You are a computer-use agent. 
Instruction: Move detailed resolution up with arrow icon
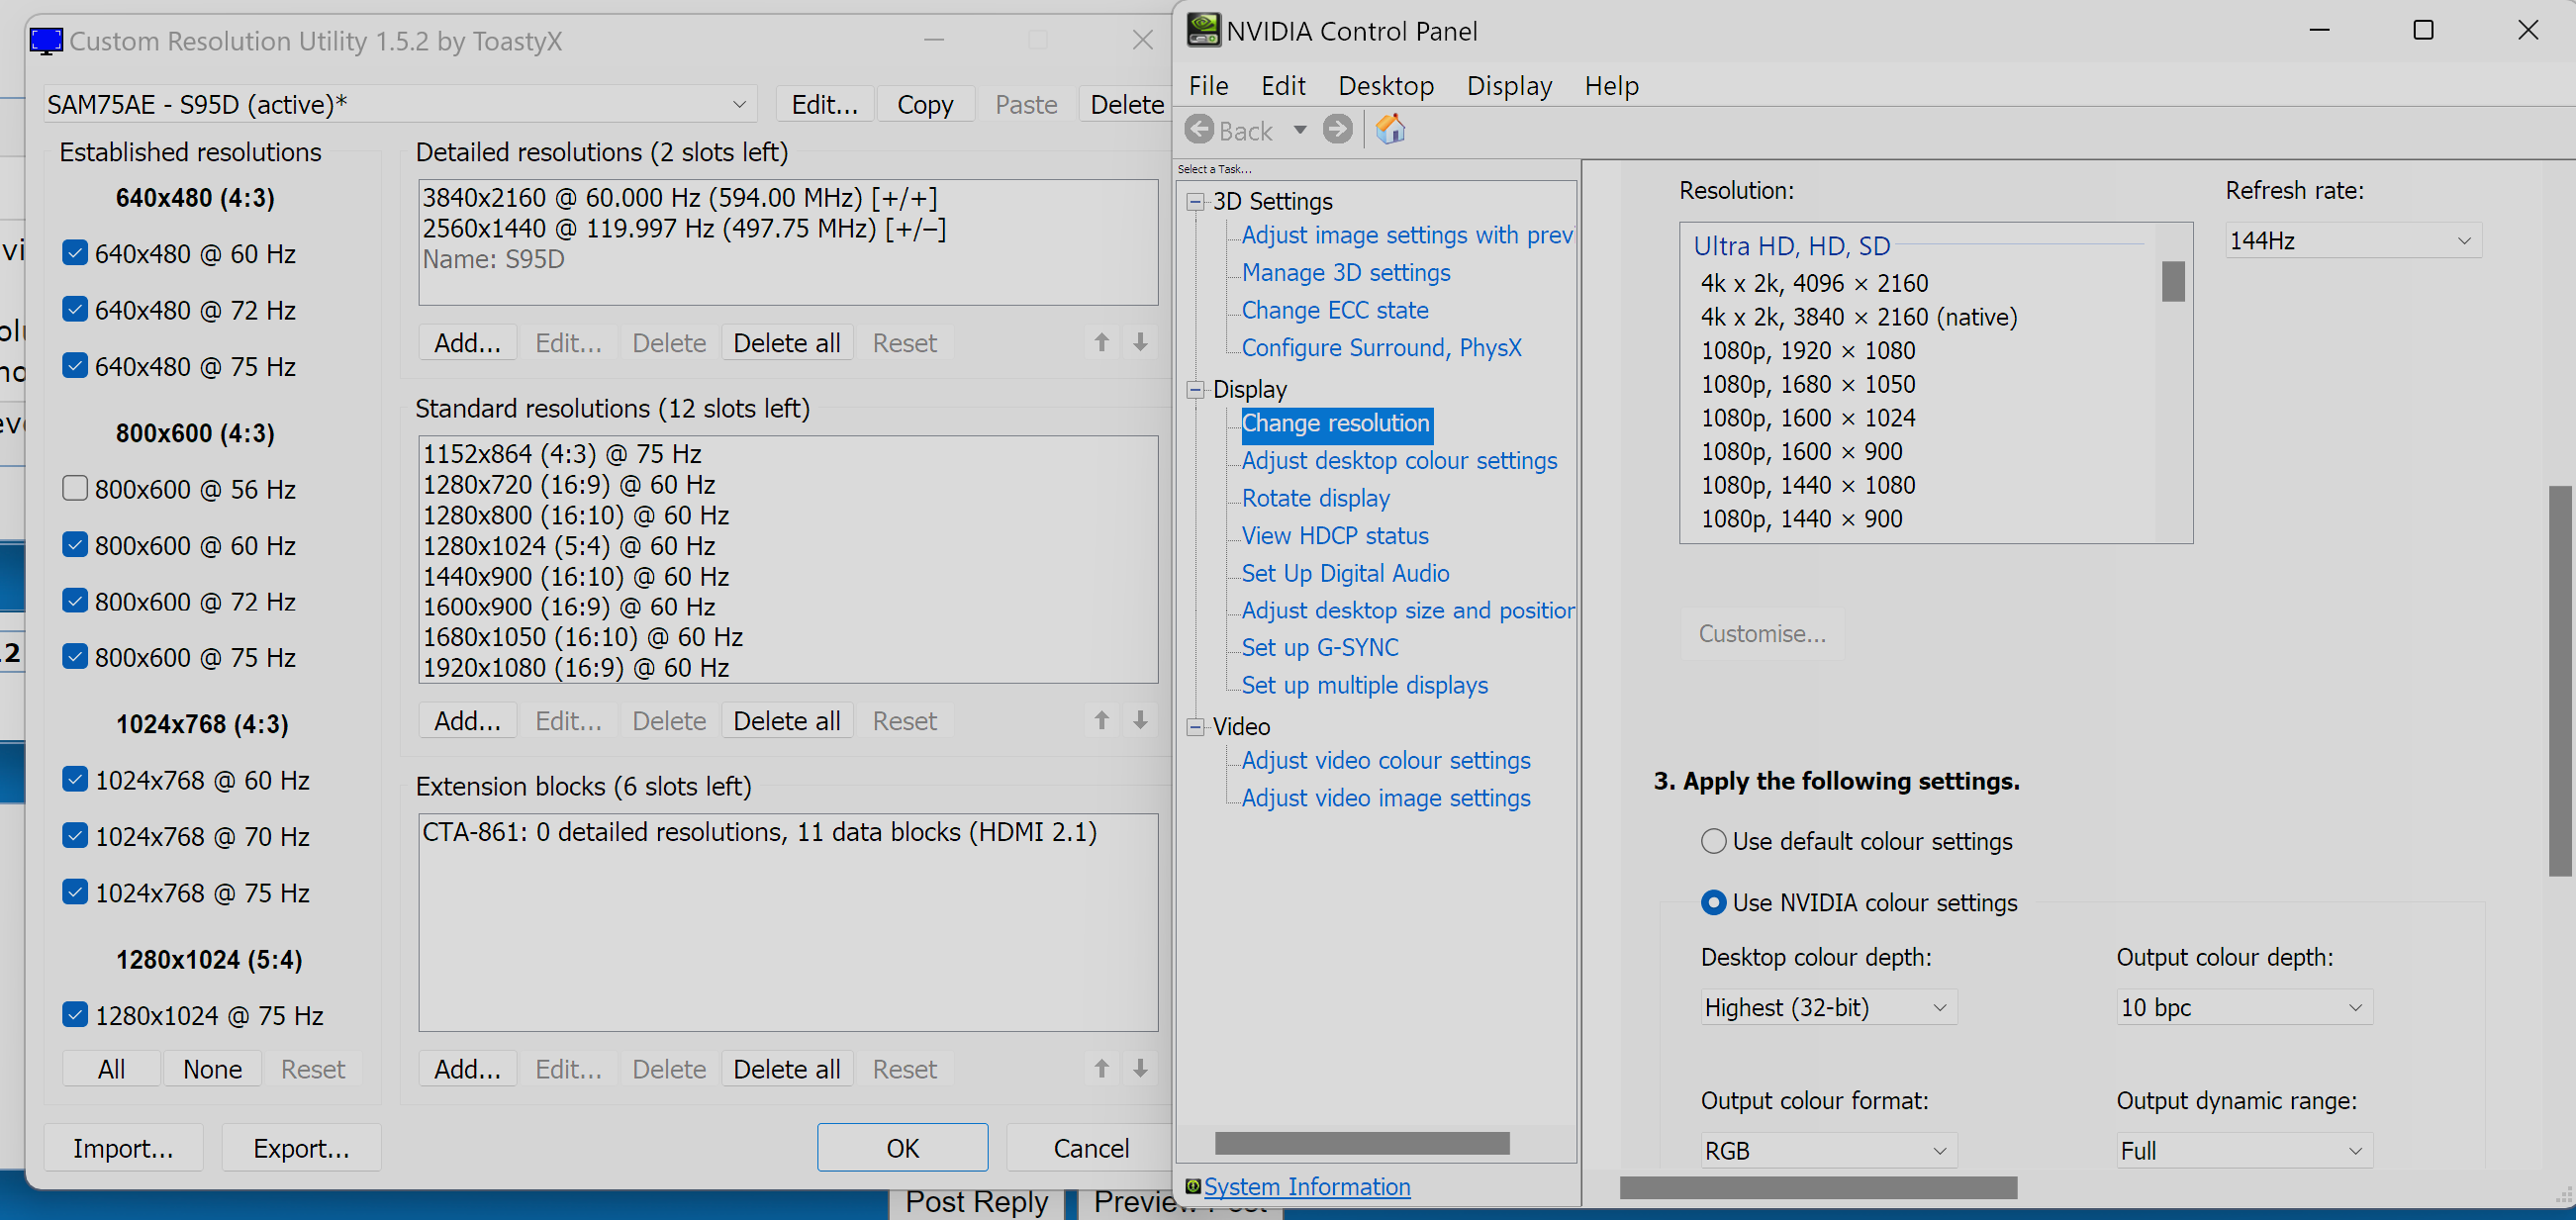tap(1101, 343)
